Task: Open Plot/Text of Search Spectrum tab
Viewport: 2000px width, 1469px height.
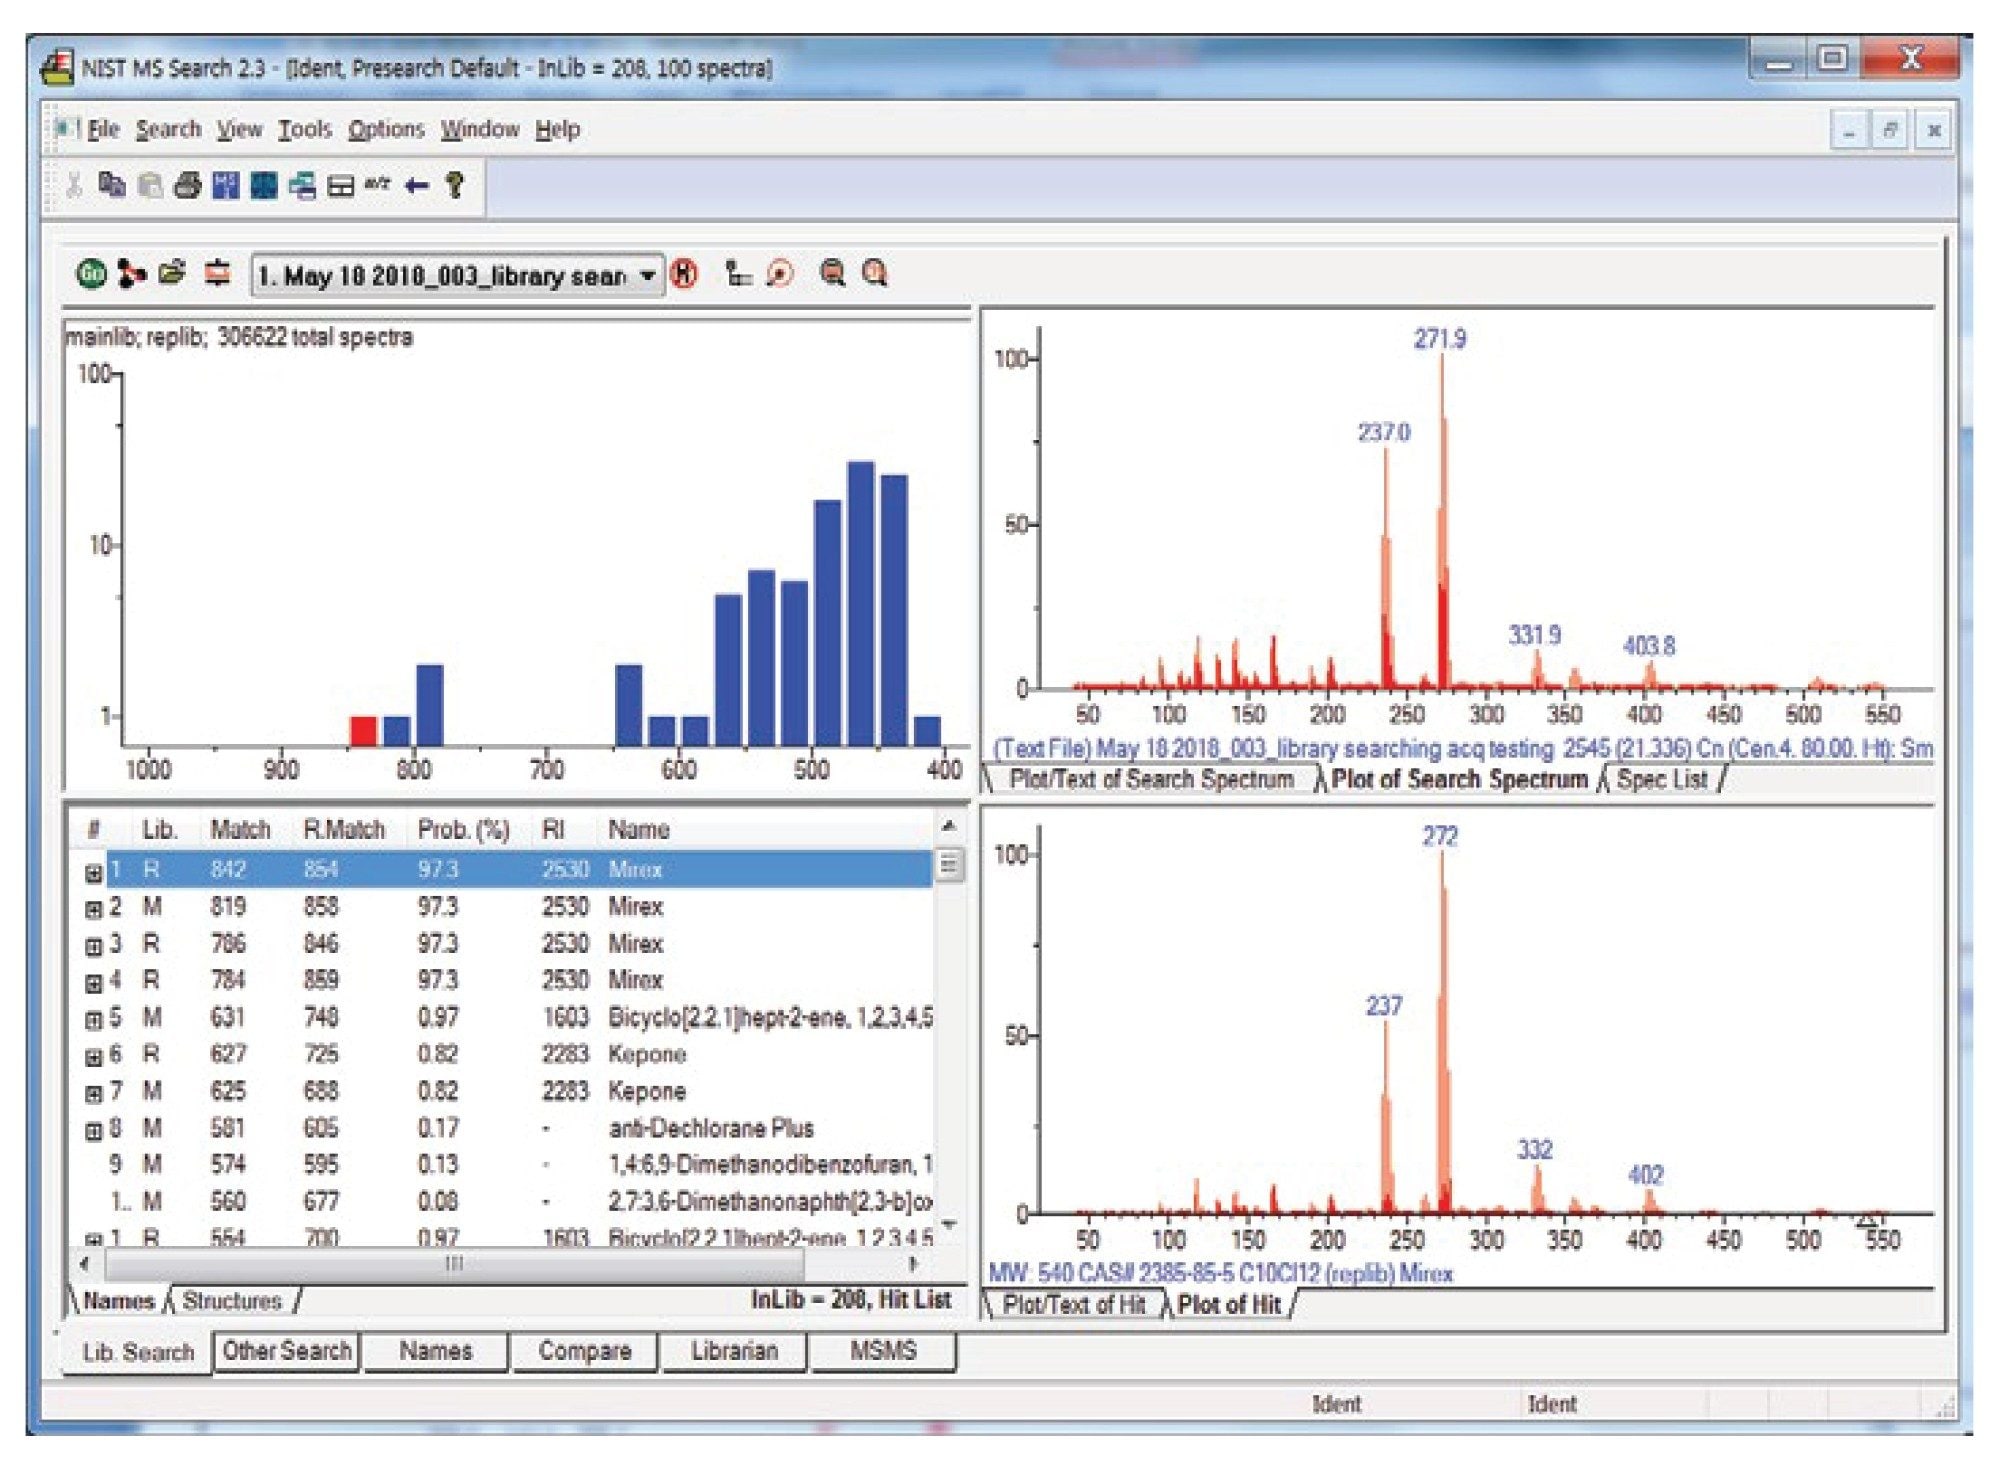Action: pos(1151,779)
